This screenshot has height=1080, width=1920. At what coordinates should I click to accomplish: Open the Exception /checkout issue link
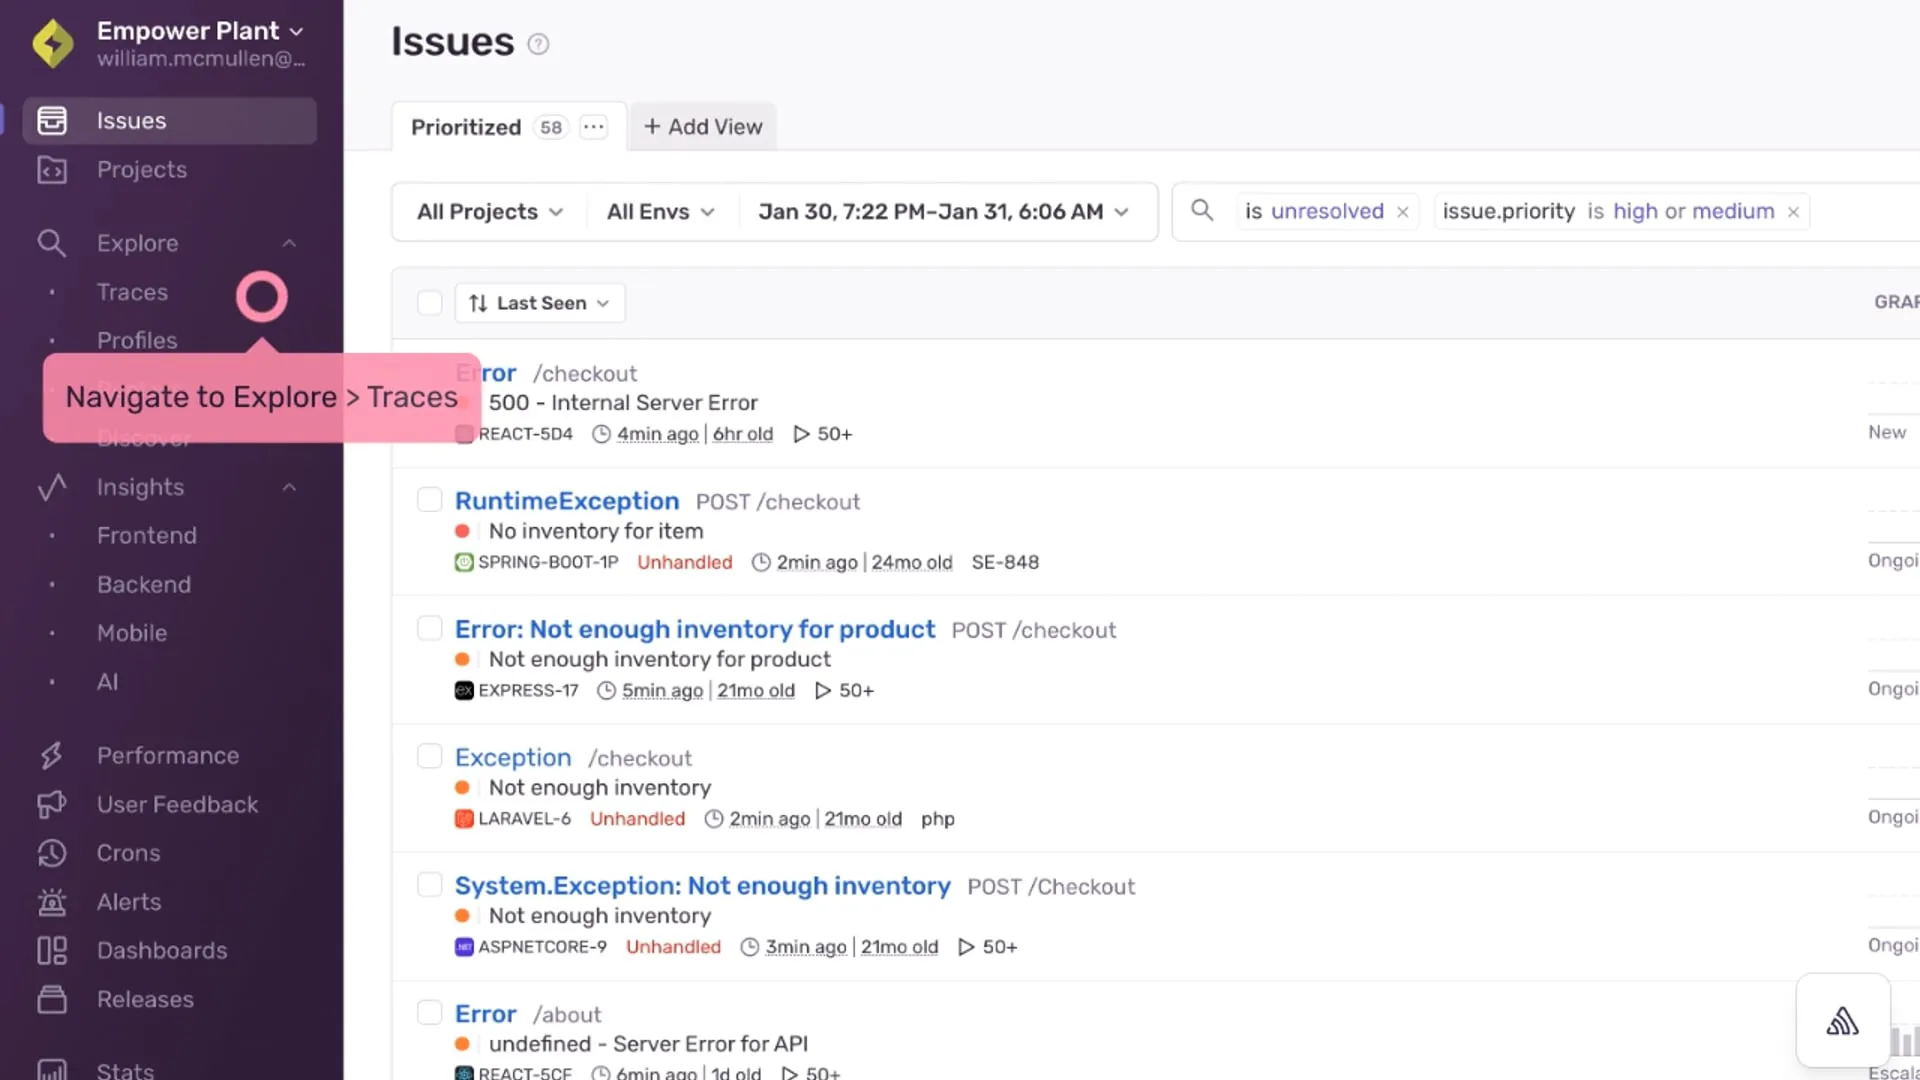[513, 757]
